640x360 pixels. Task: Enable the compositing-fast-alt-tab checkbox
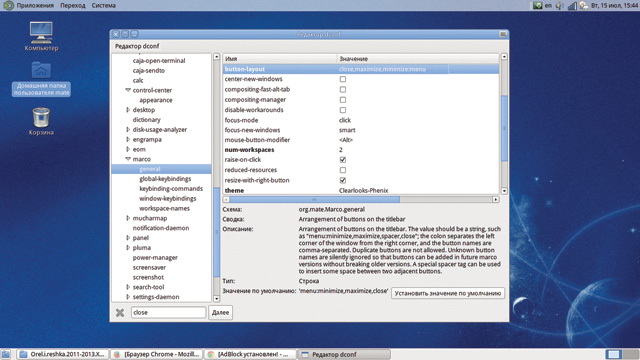343,89
